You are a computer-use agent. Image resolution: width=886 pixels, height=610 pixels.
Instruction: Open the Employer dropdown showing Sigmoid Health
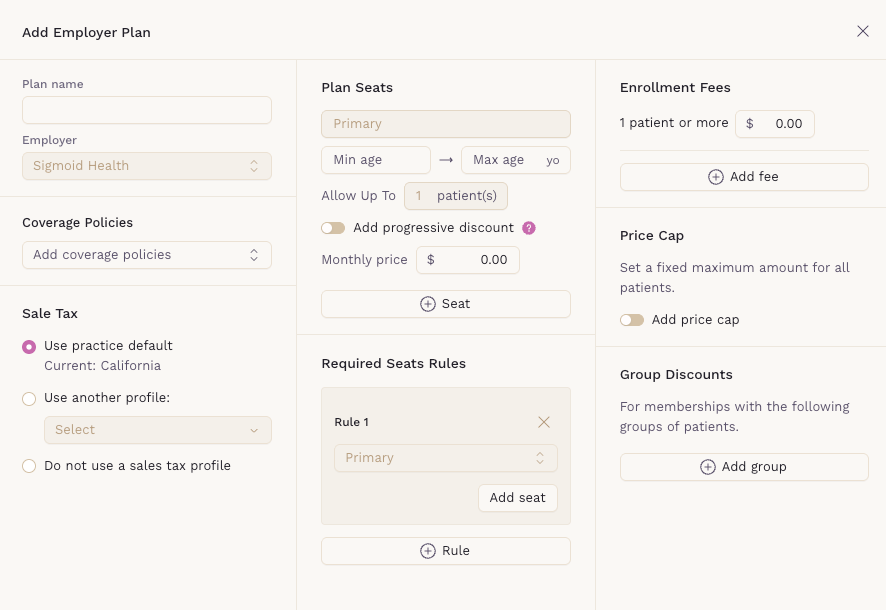click(147, 166)
